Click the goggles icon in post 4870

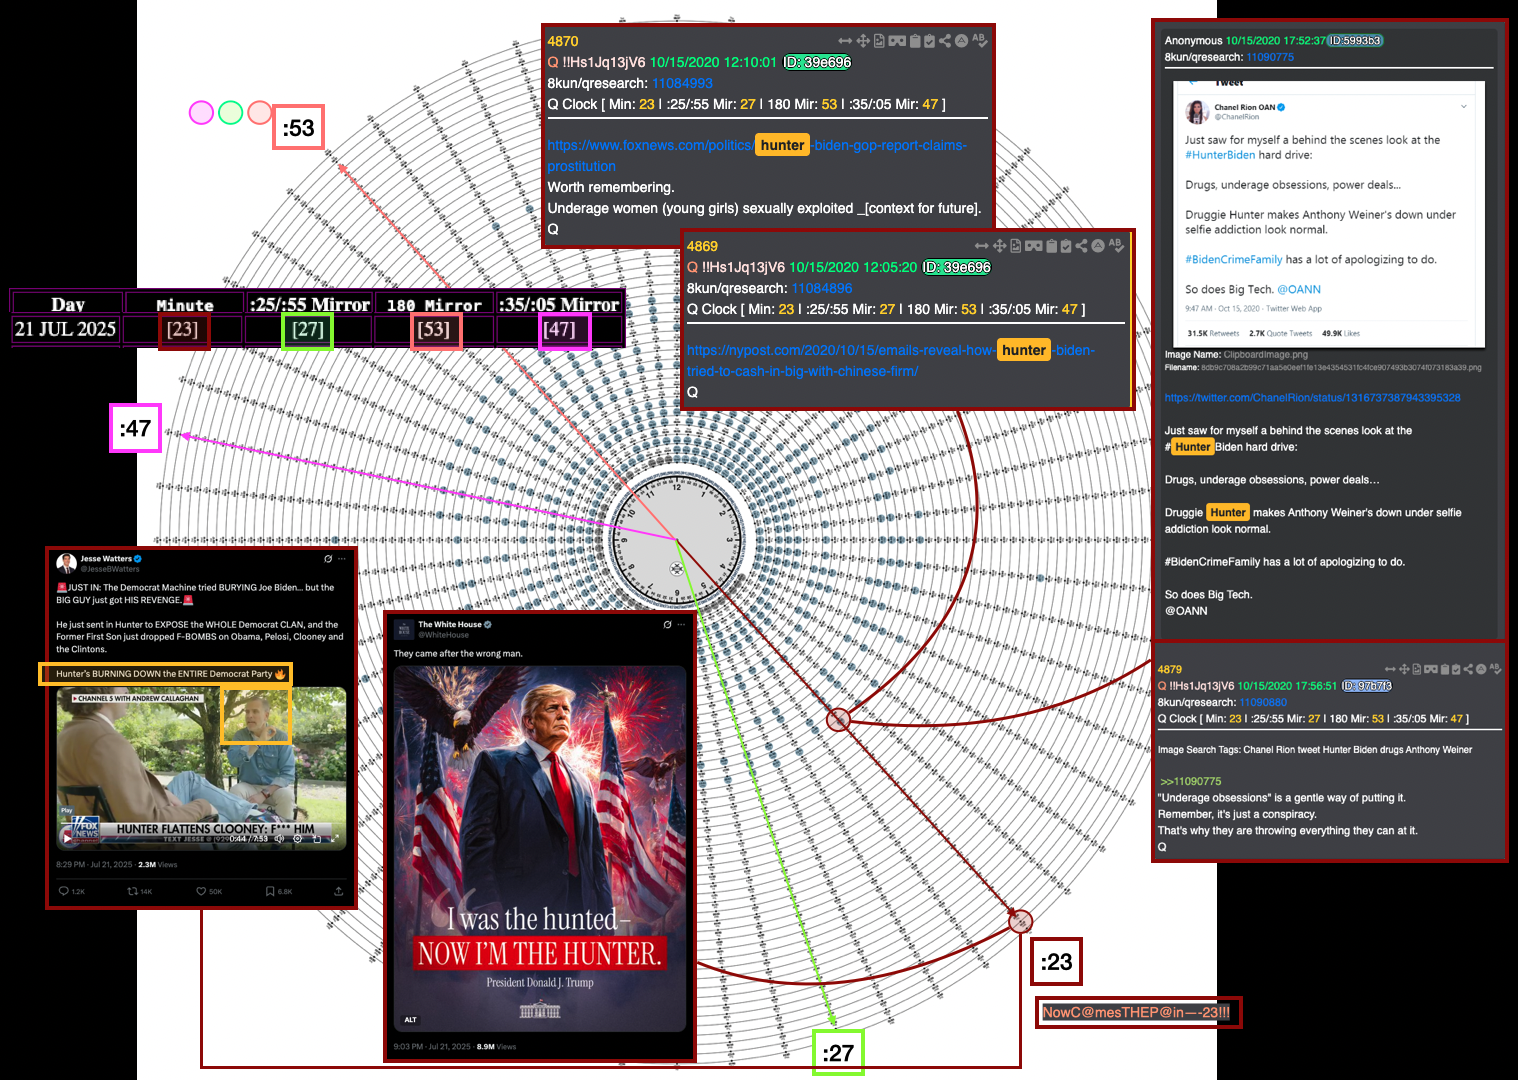[x=897, y=41]
